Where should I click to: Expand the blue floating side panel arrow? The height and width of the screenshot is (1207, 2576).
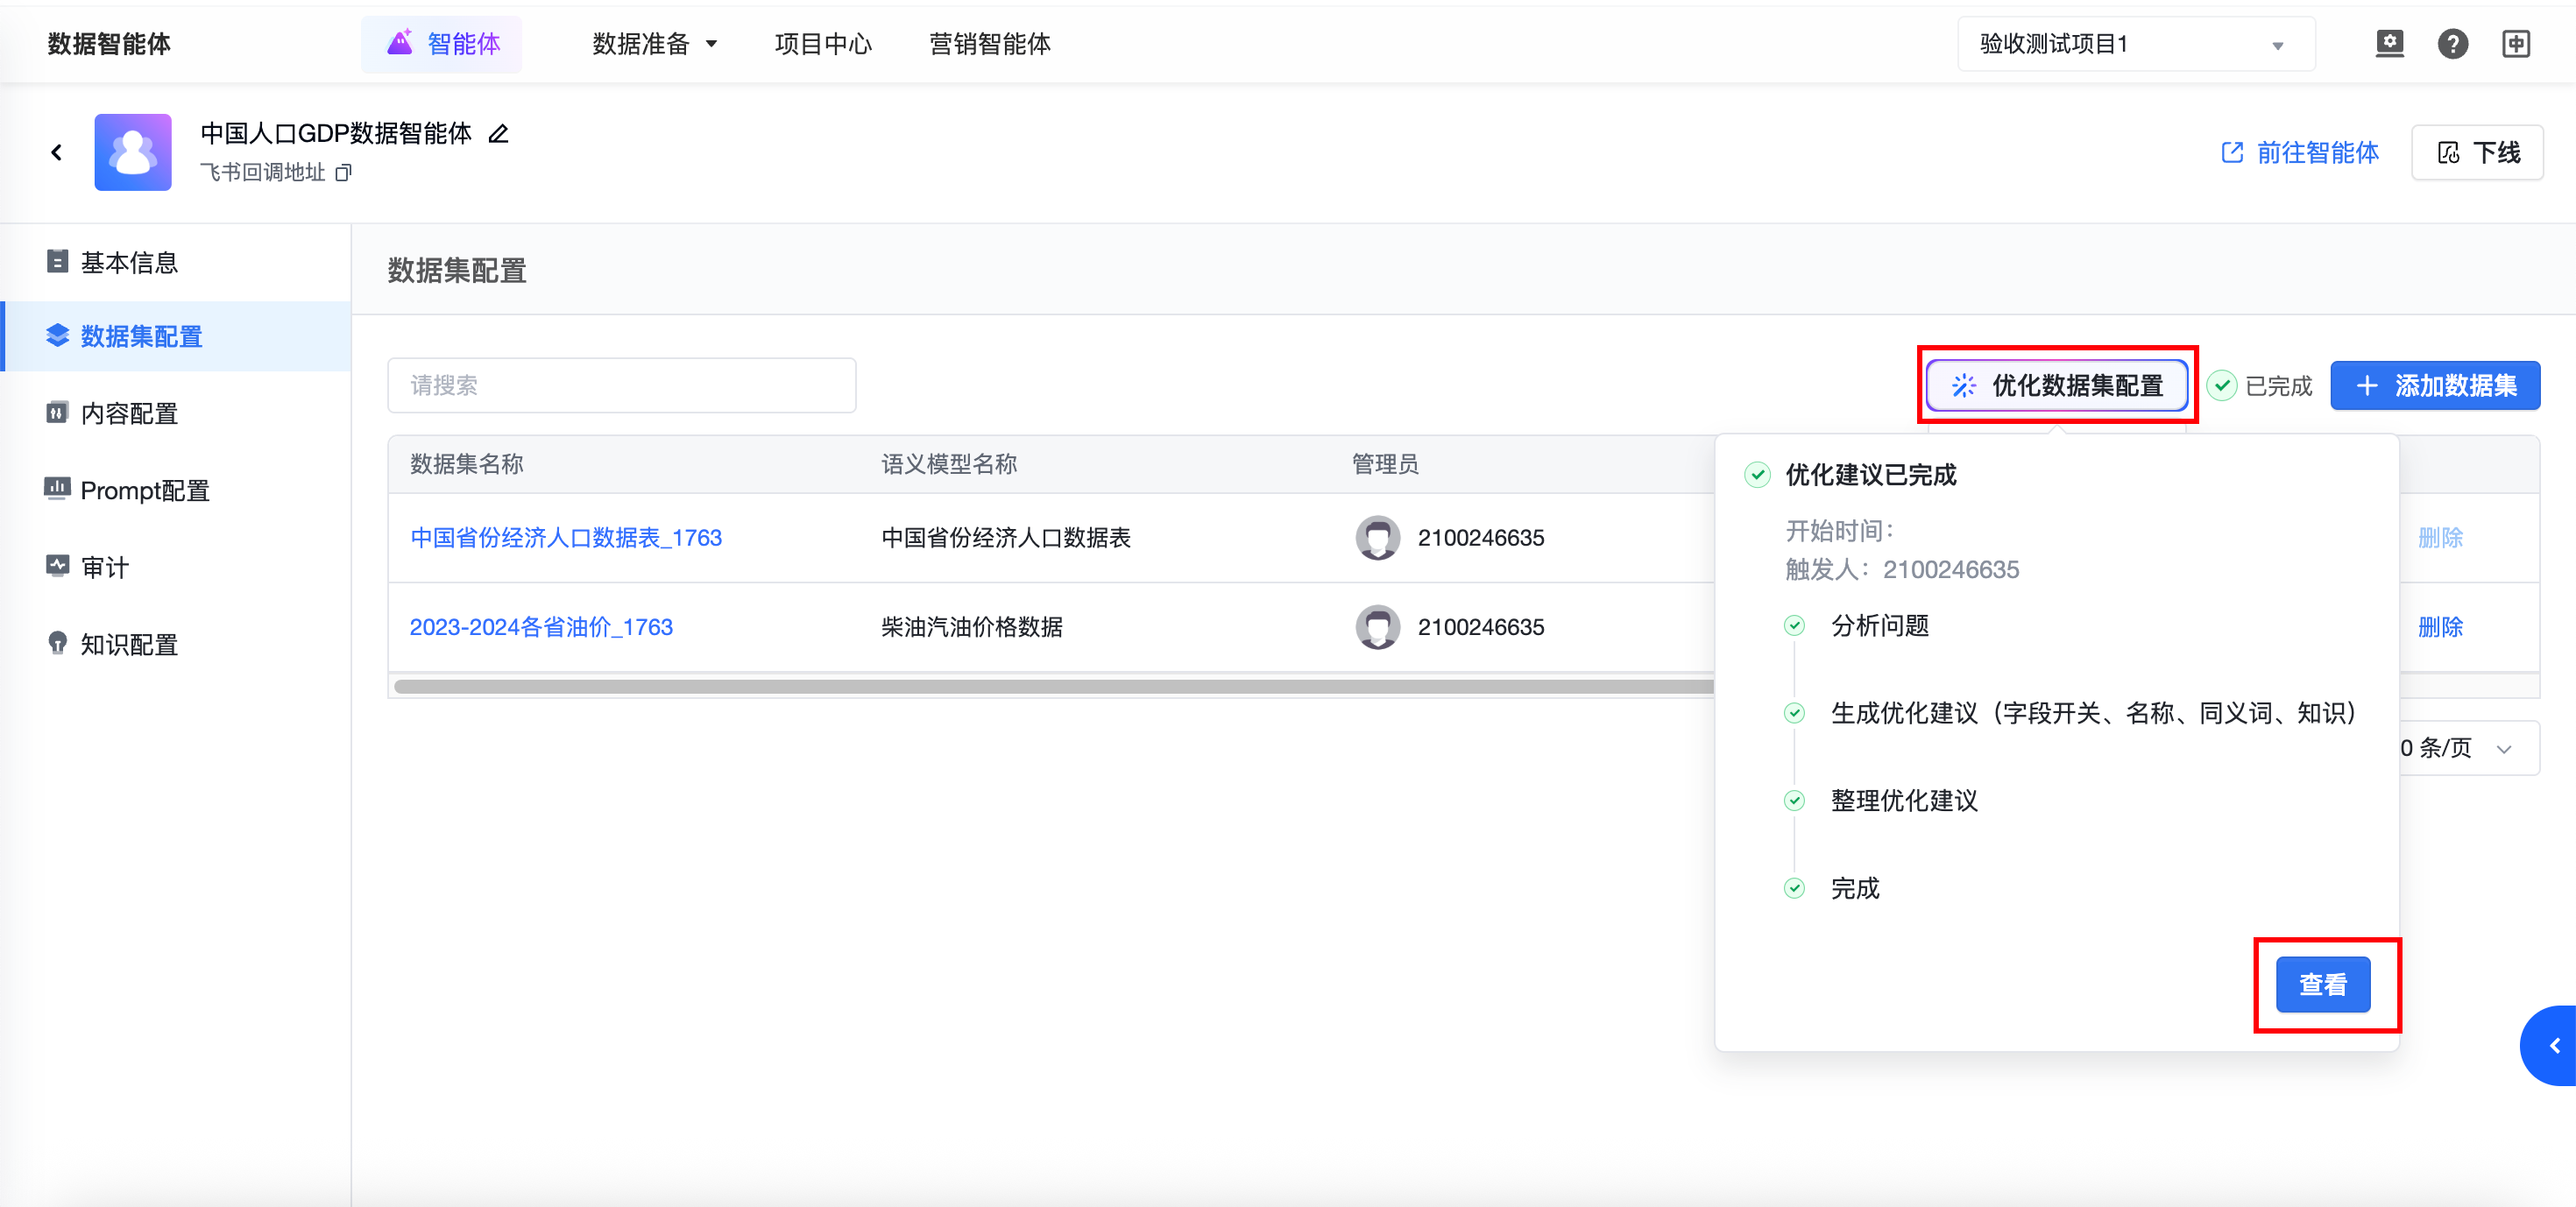pyautogui.click(x=2553, y=1045)
